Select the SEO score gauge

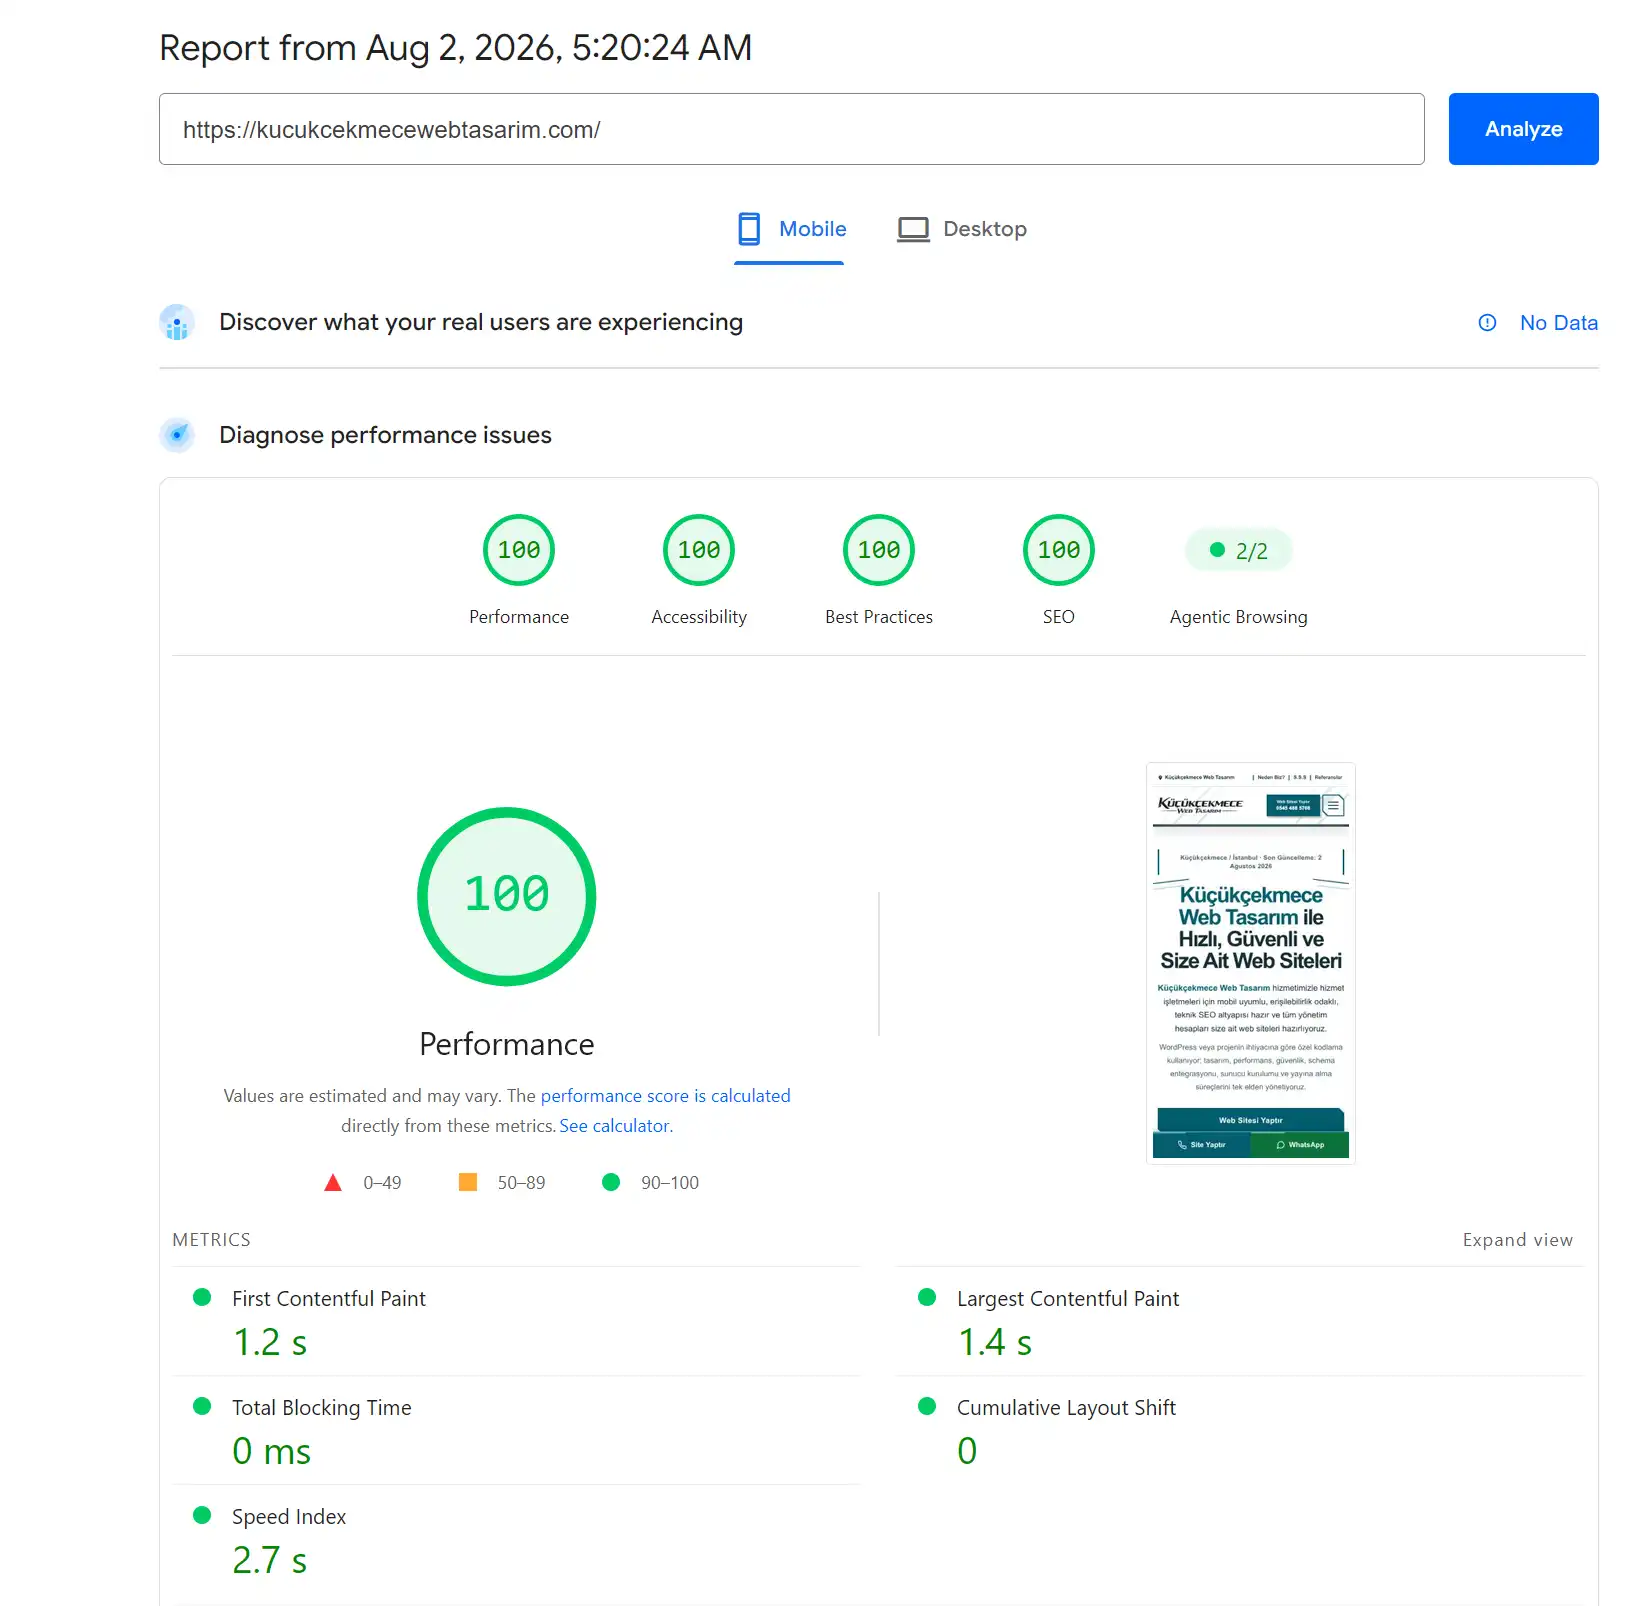(1059, 550)
